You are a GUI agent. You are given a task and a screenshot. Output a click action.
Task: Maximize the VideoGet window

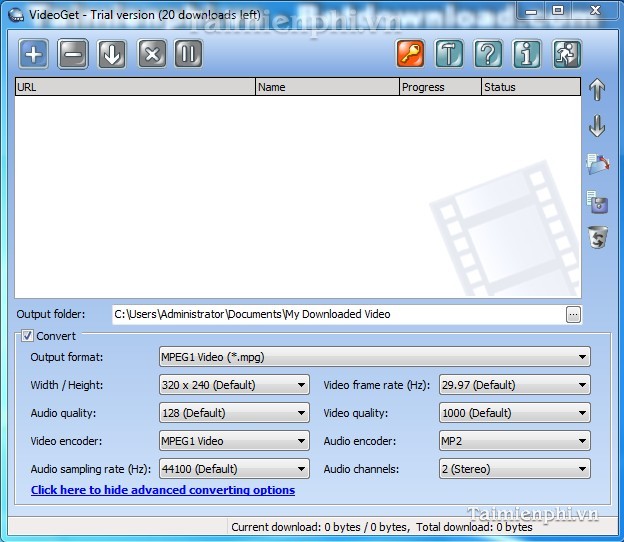pyautogui.click(x=558, y=11)
